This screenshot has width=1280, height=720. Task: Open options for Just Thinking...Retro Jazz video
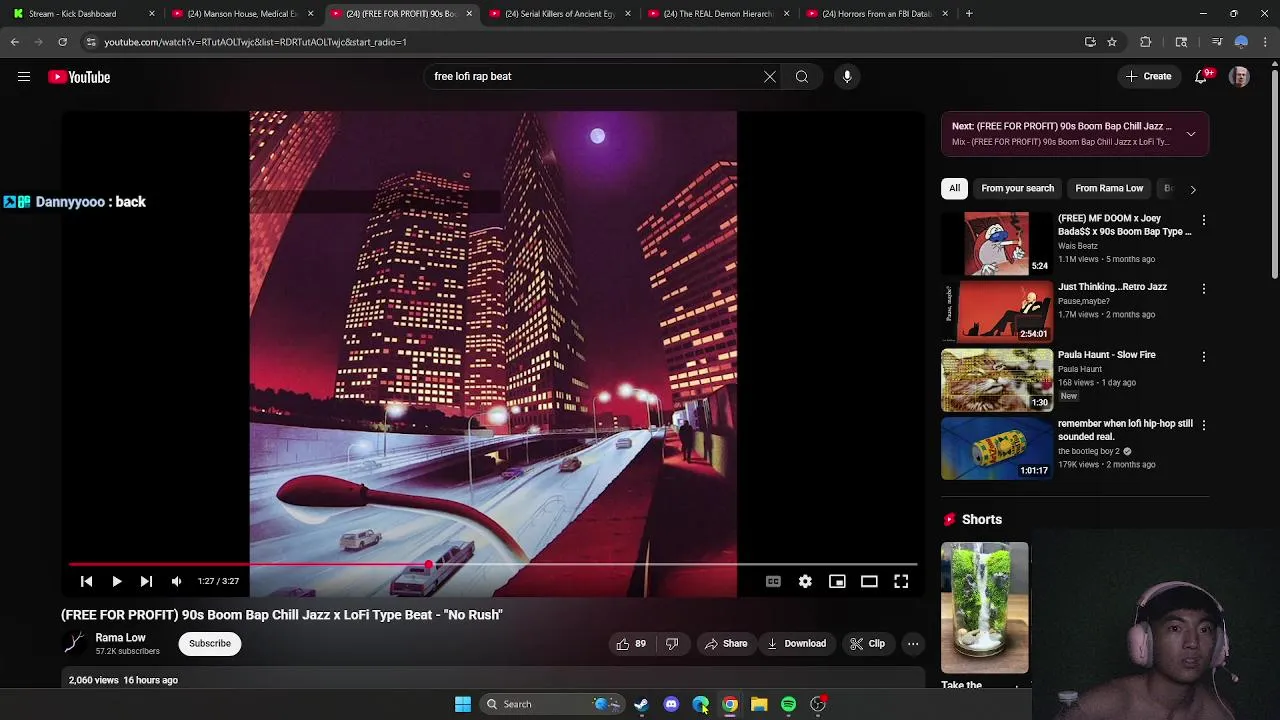(x=1204, y=289)
